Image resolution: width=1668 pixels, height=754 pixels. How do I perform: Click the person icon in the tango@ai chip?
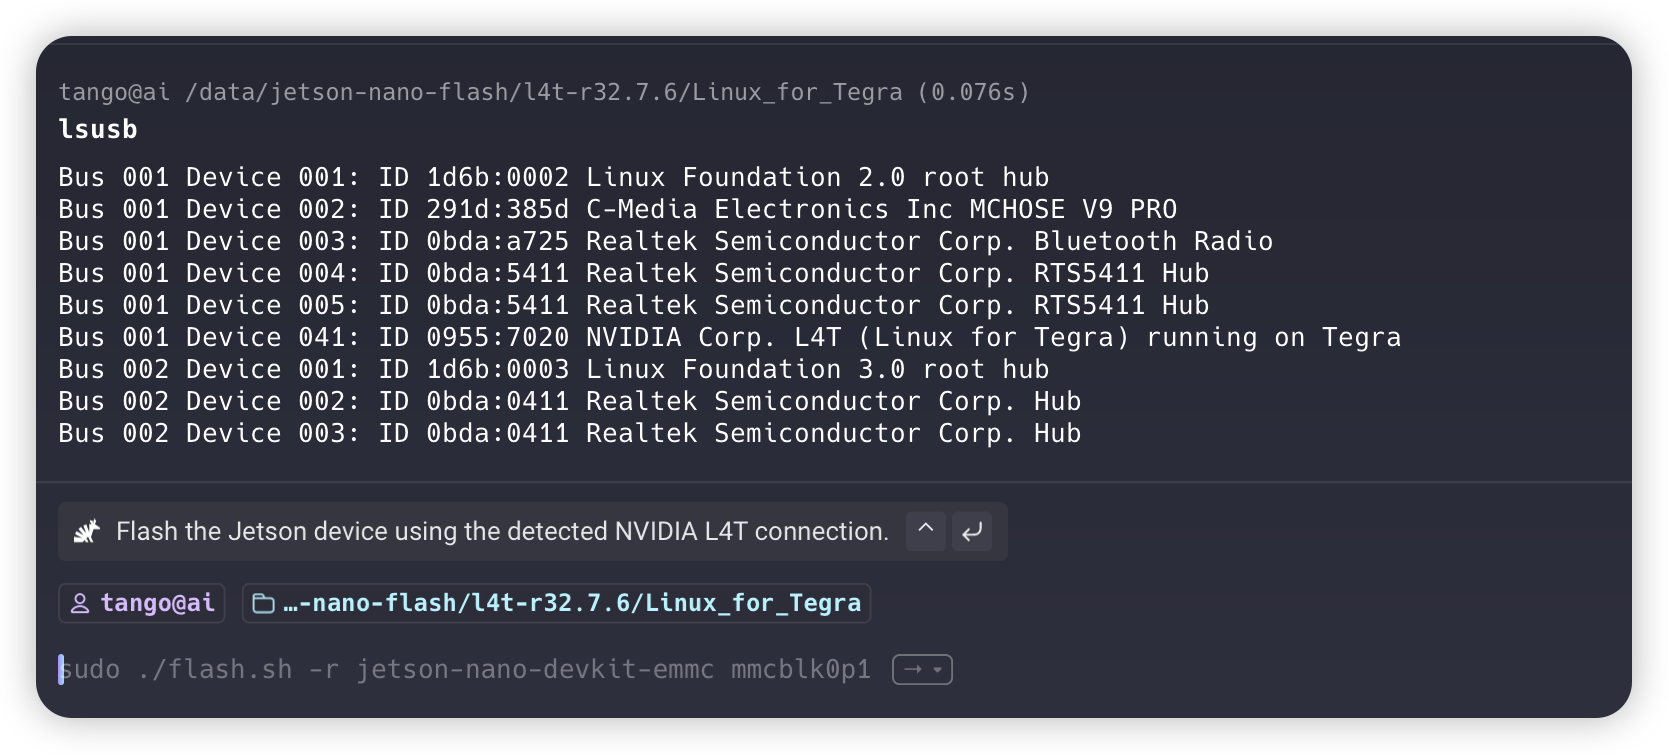(x=80, y=603)
